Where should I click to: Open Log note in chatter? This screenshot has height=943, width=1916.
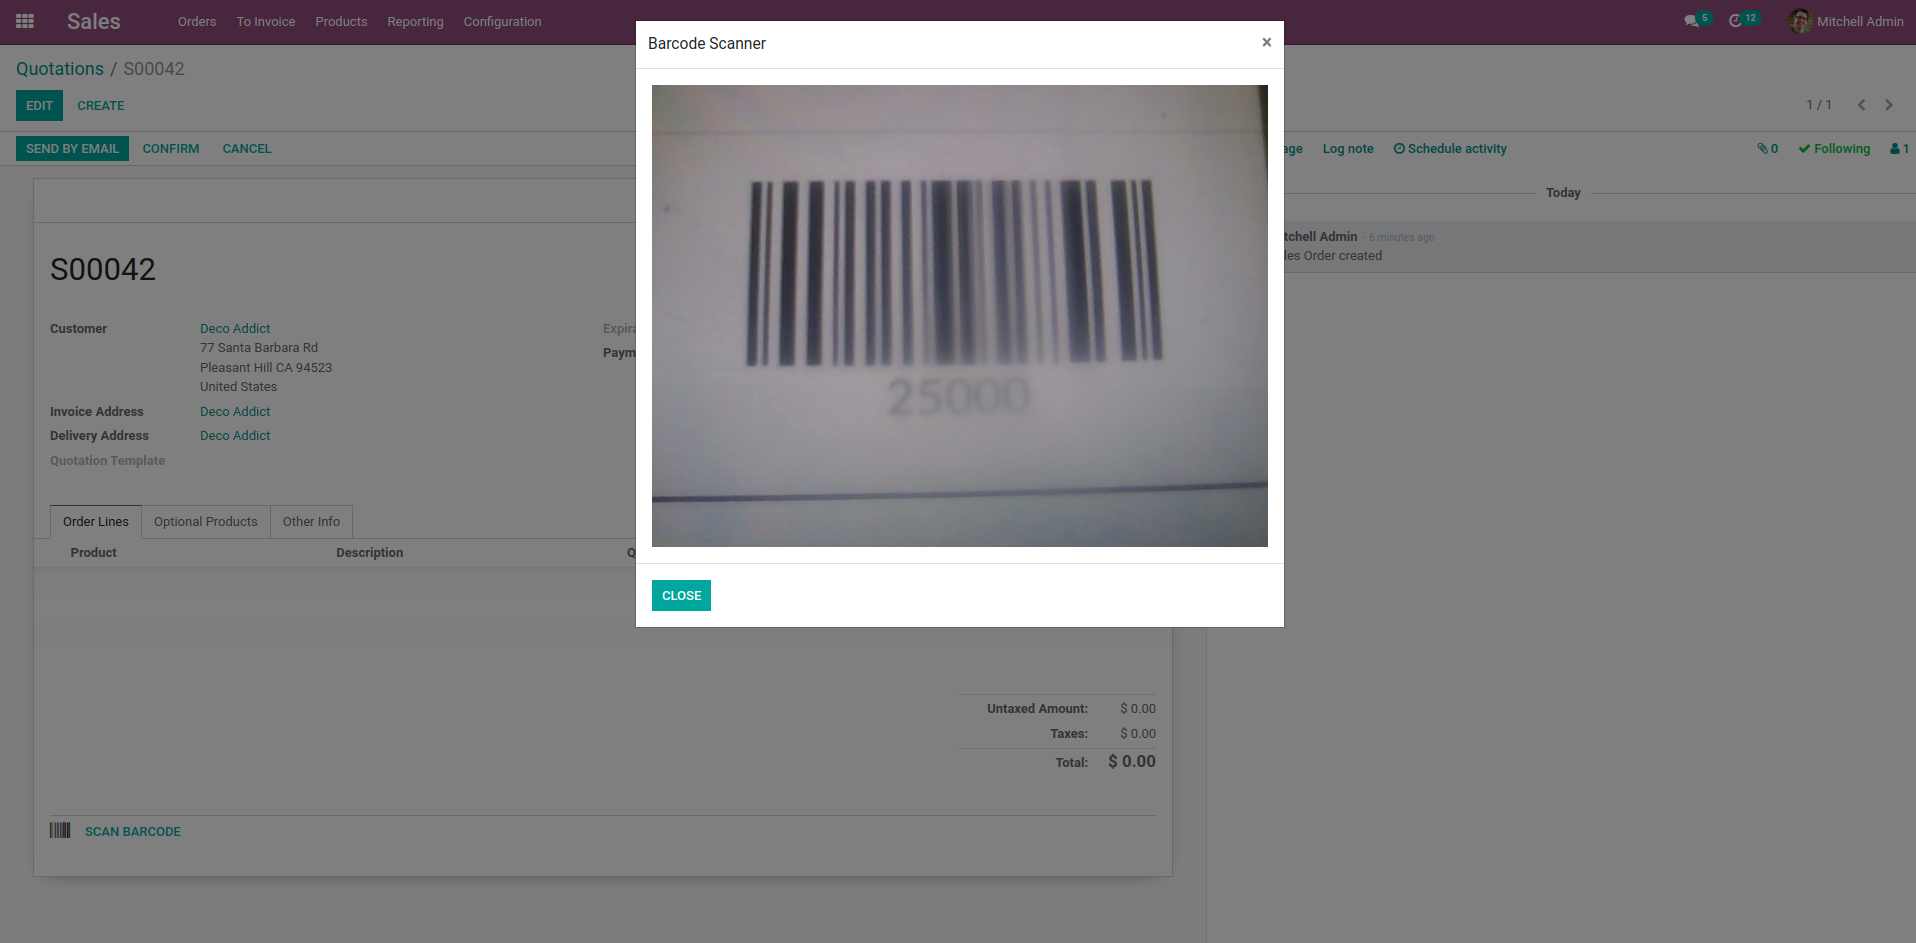1348,149
